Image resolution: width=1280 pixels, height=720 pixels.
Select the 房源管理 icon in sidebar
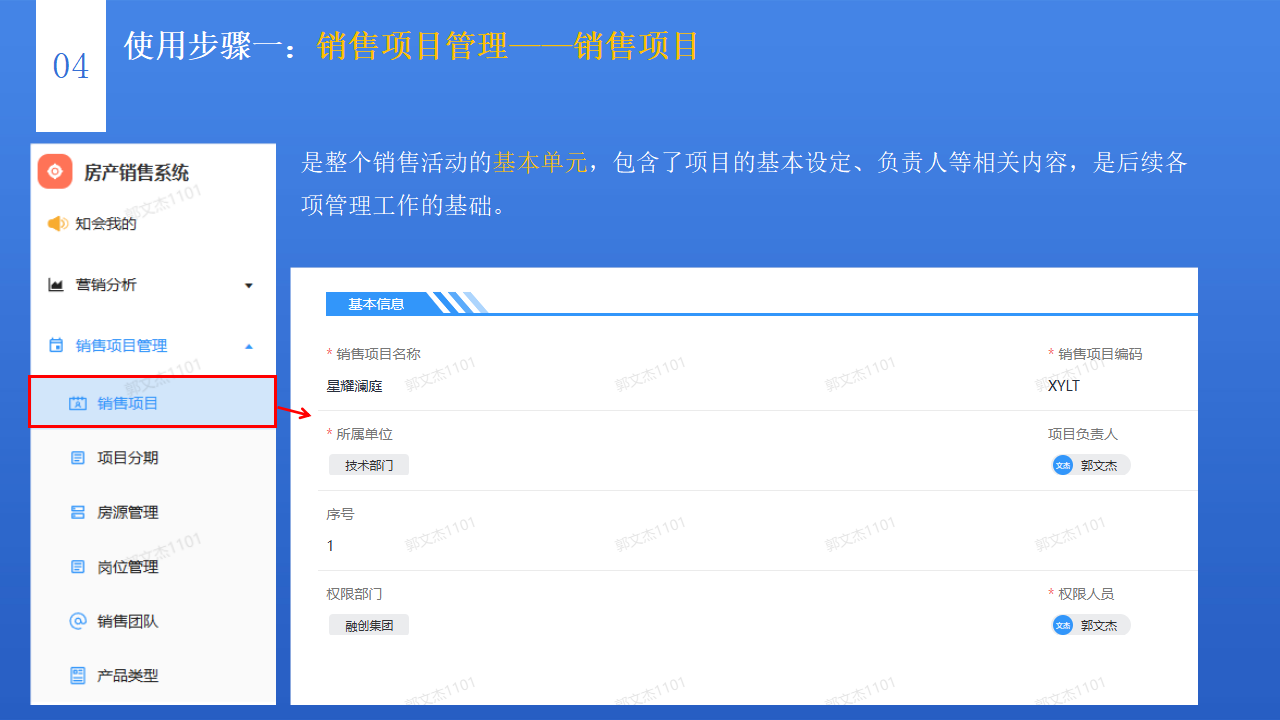pyautogui.click(x=79, y=512)
